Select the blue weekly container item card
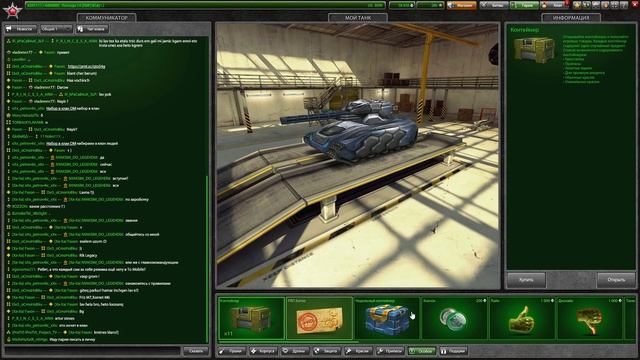Screen dimensions: 640x360 tap(387, 318)
